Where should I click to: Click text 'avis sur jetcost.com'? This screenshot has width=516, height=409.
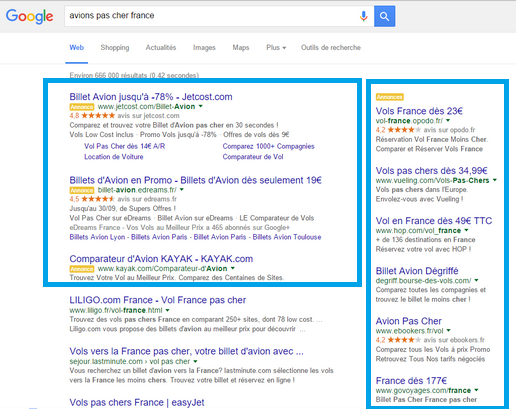click(x=148, y=116)
